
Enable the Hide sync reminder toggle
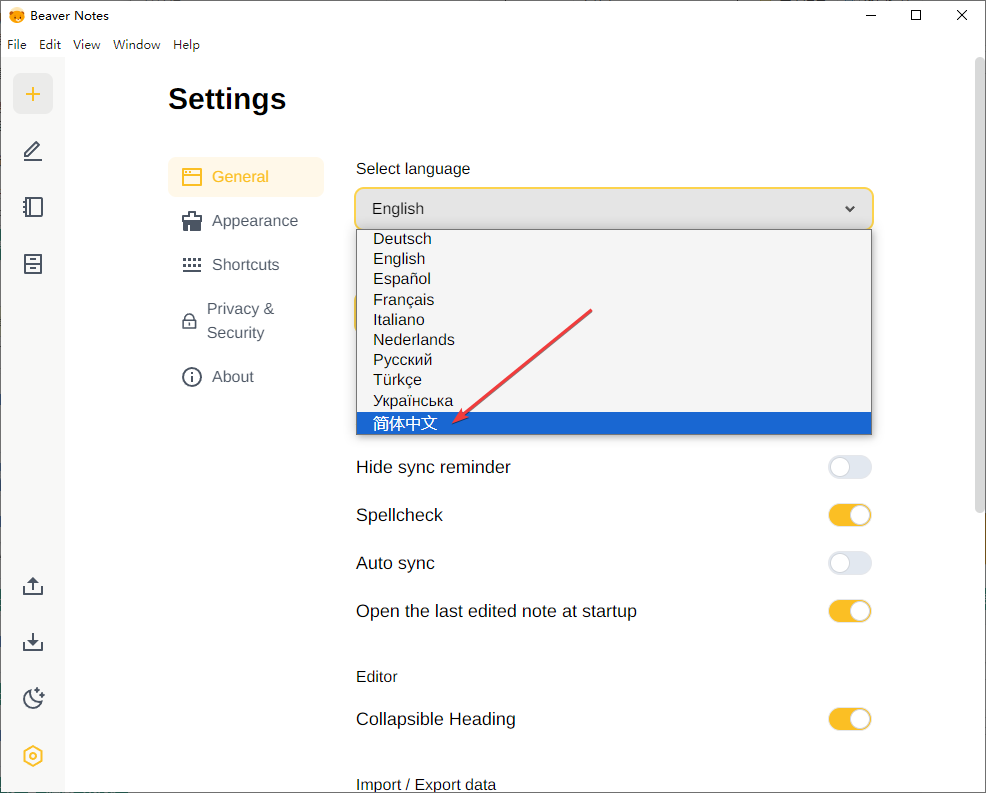tap(849, 467)
